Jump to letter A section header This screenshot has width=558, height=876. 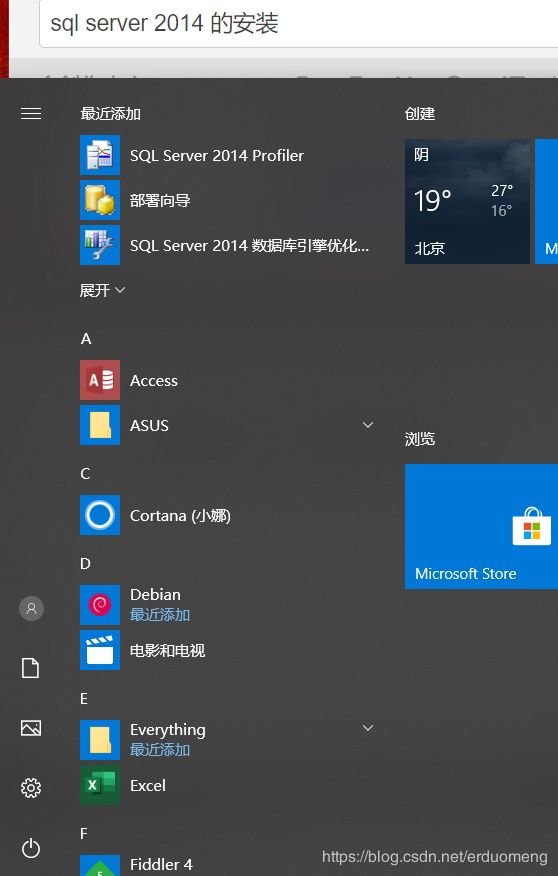pyautogui.click(x=86, y=339)
